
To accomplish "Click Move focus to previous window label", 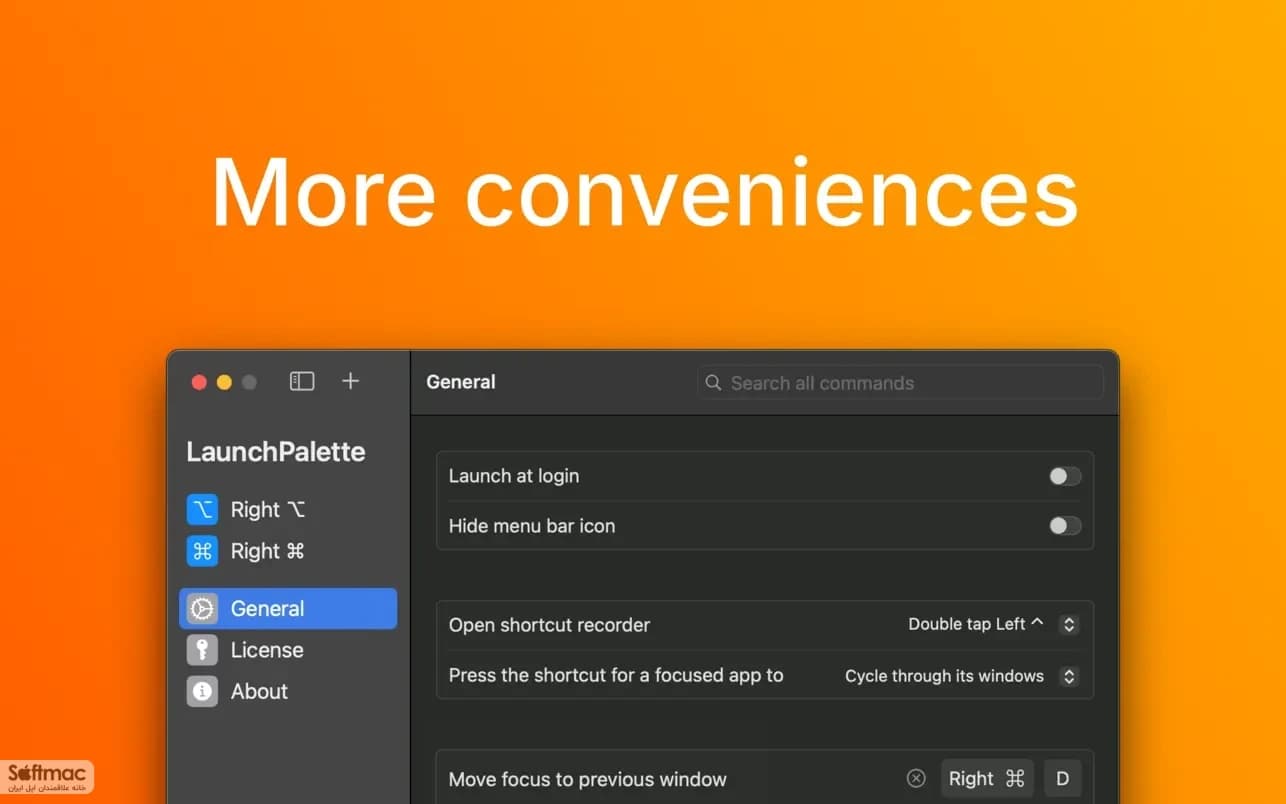I will pos(588,779).
